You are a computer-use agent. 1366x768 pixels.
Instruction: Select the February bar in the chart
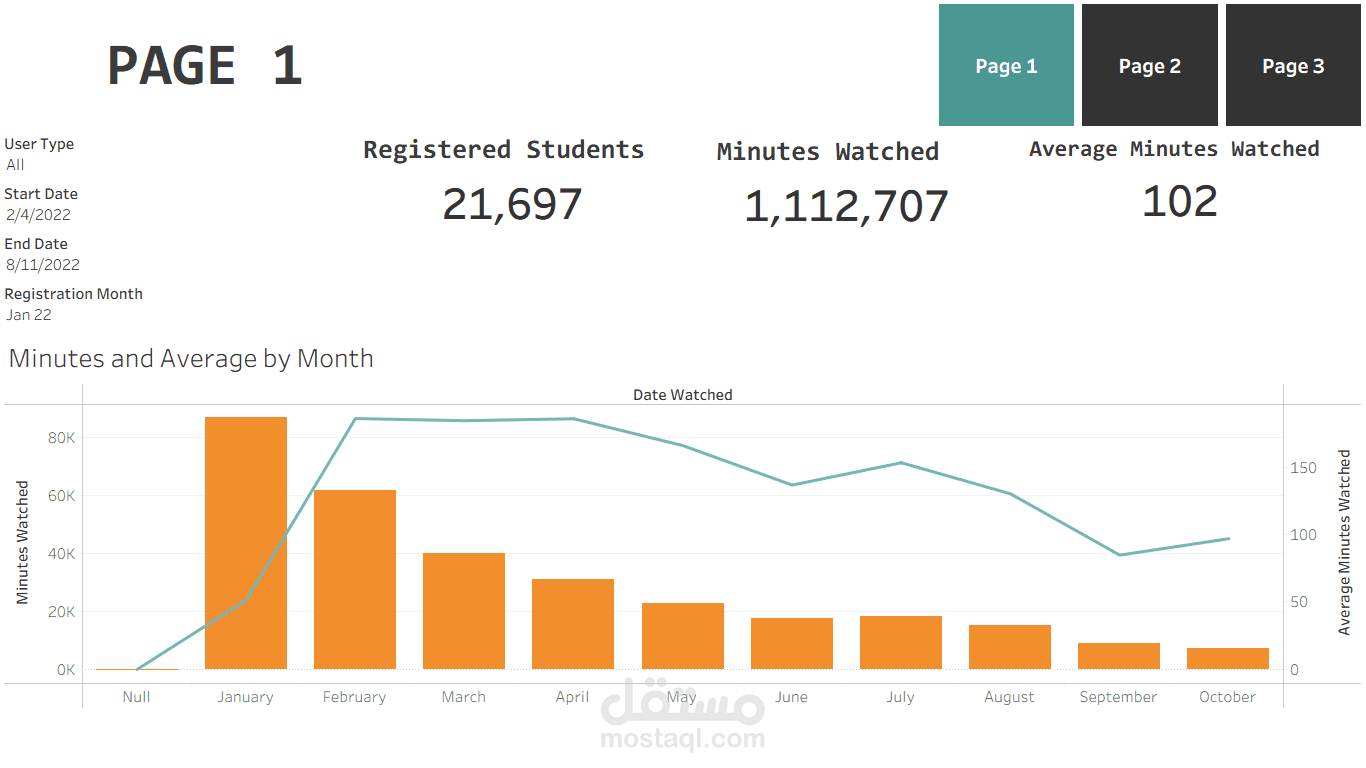tap(354, 580)
